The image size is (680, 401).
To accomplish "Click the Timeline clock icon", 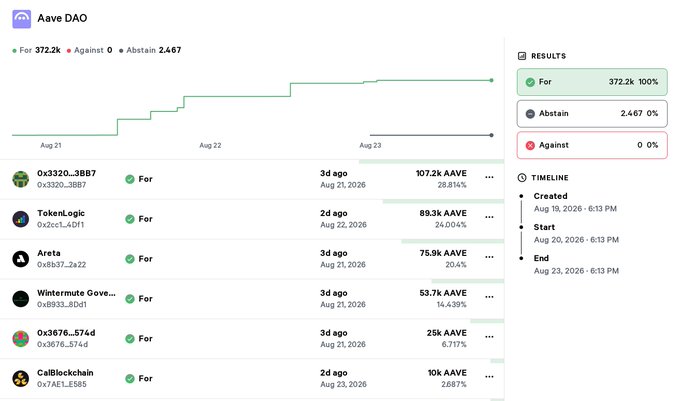I will 522,178.
